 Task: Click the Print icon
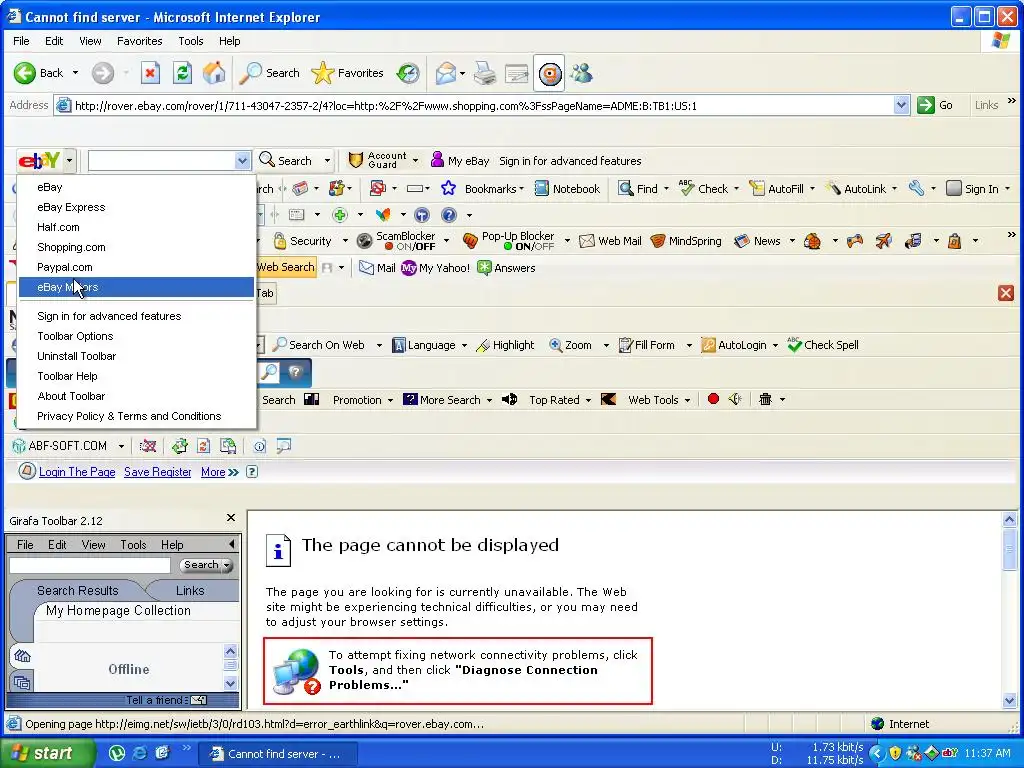[484, 73]
